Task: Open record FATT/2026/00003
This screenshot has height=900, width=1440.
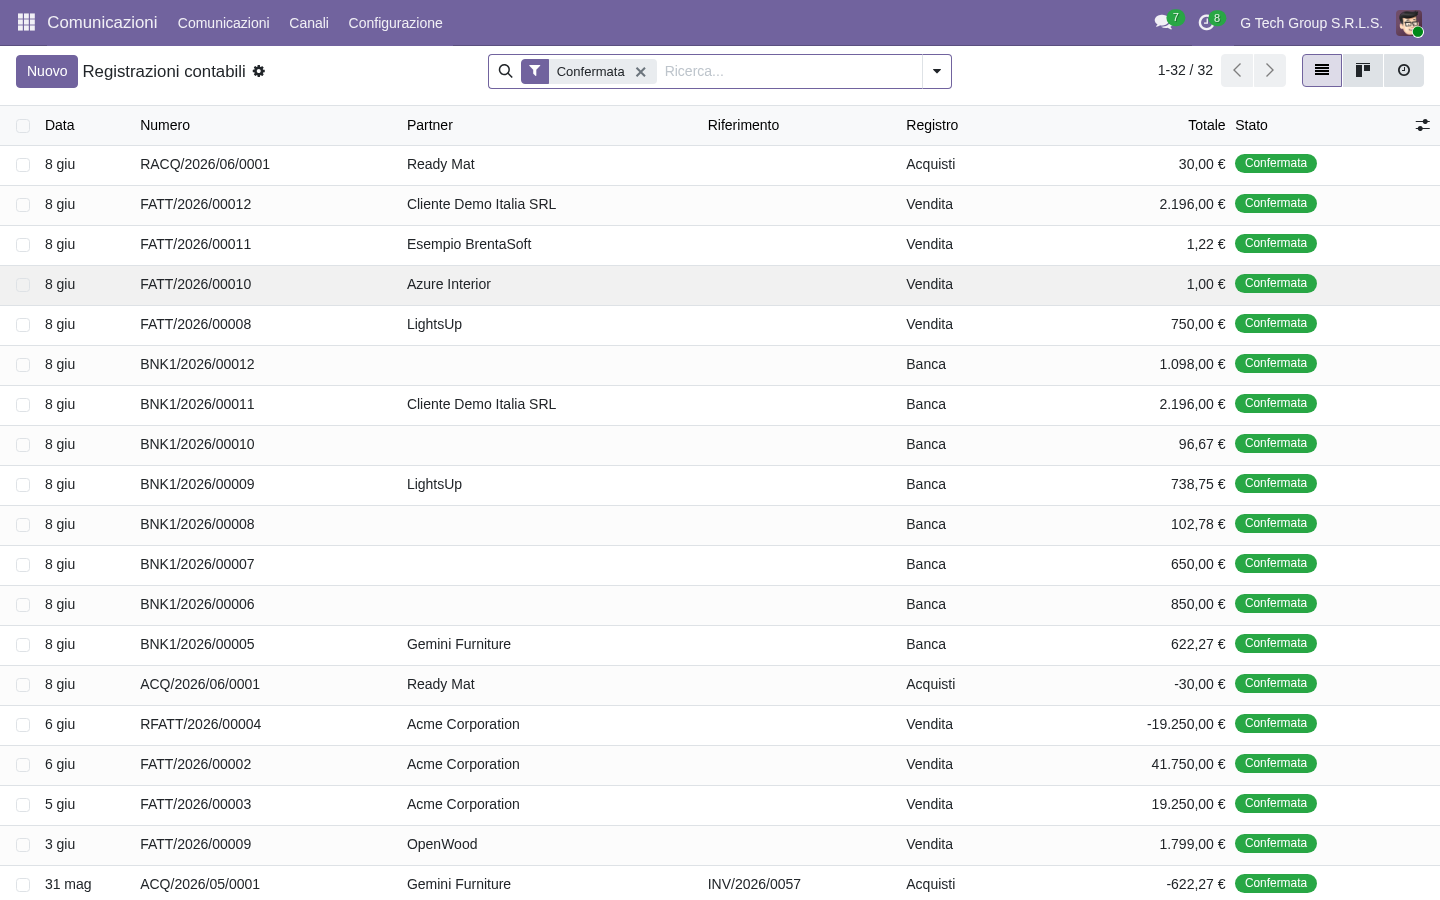Action: pos(196,804)
